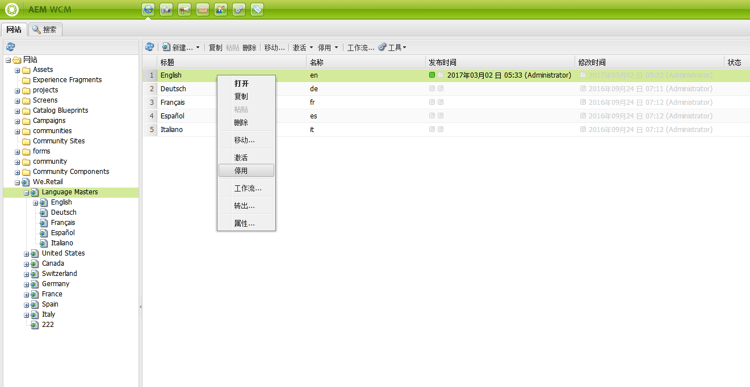This screenshot has height=387, width=750.
Task: Switch to the 搜索 tab
Action: (x=45, y=30)
